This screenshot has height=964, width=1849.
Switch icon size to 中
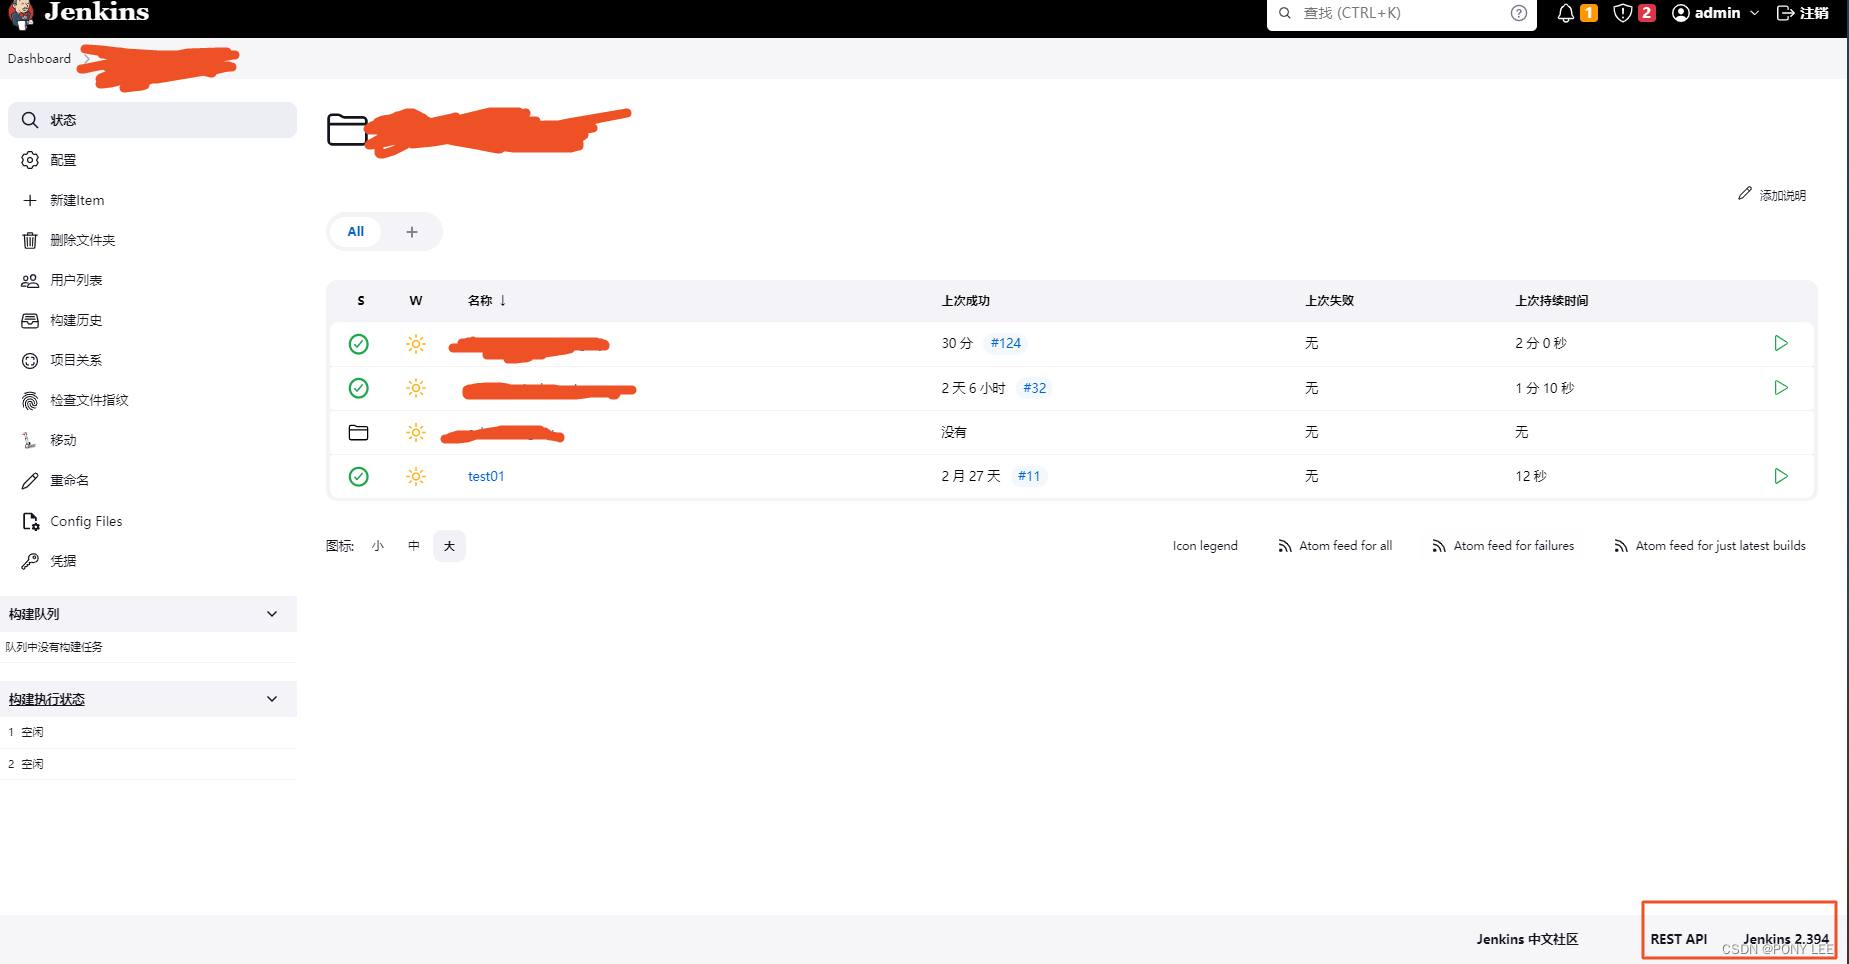click(413, 546)
